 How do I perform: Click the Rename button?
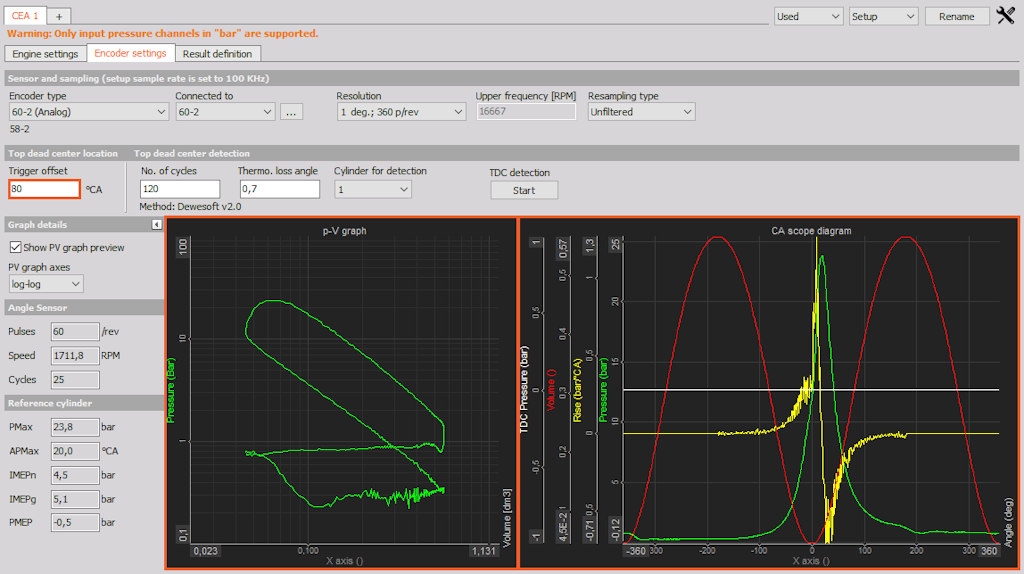click(x=957, y=16)
